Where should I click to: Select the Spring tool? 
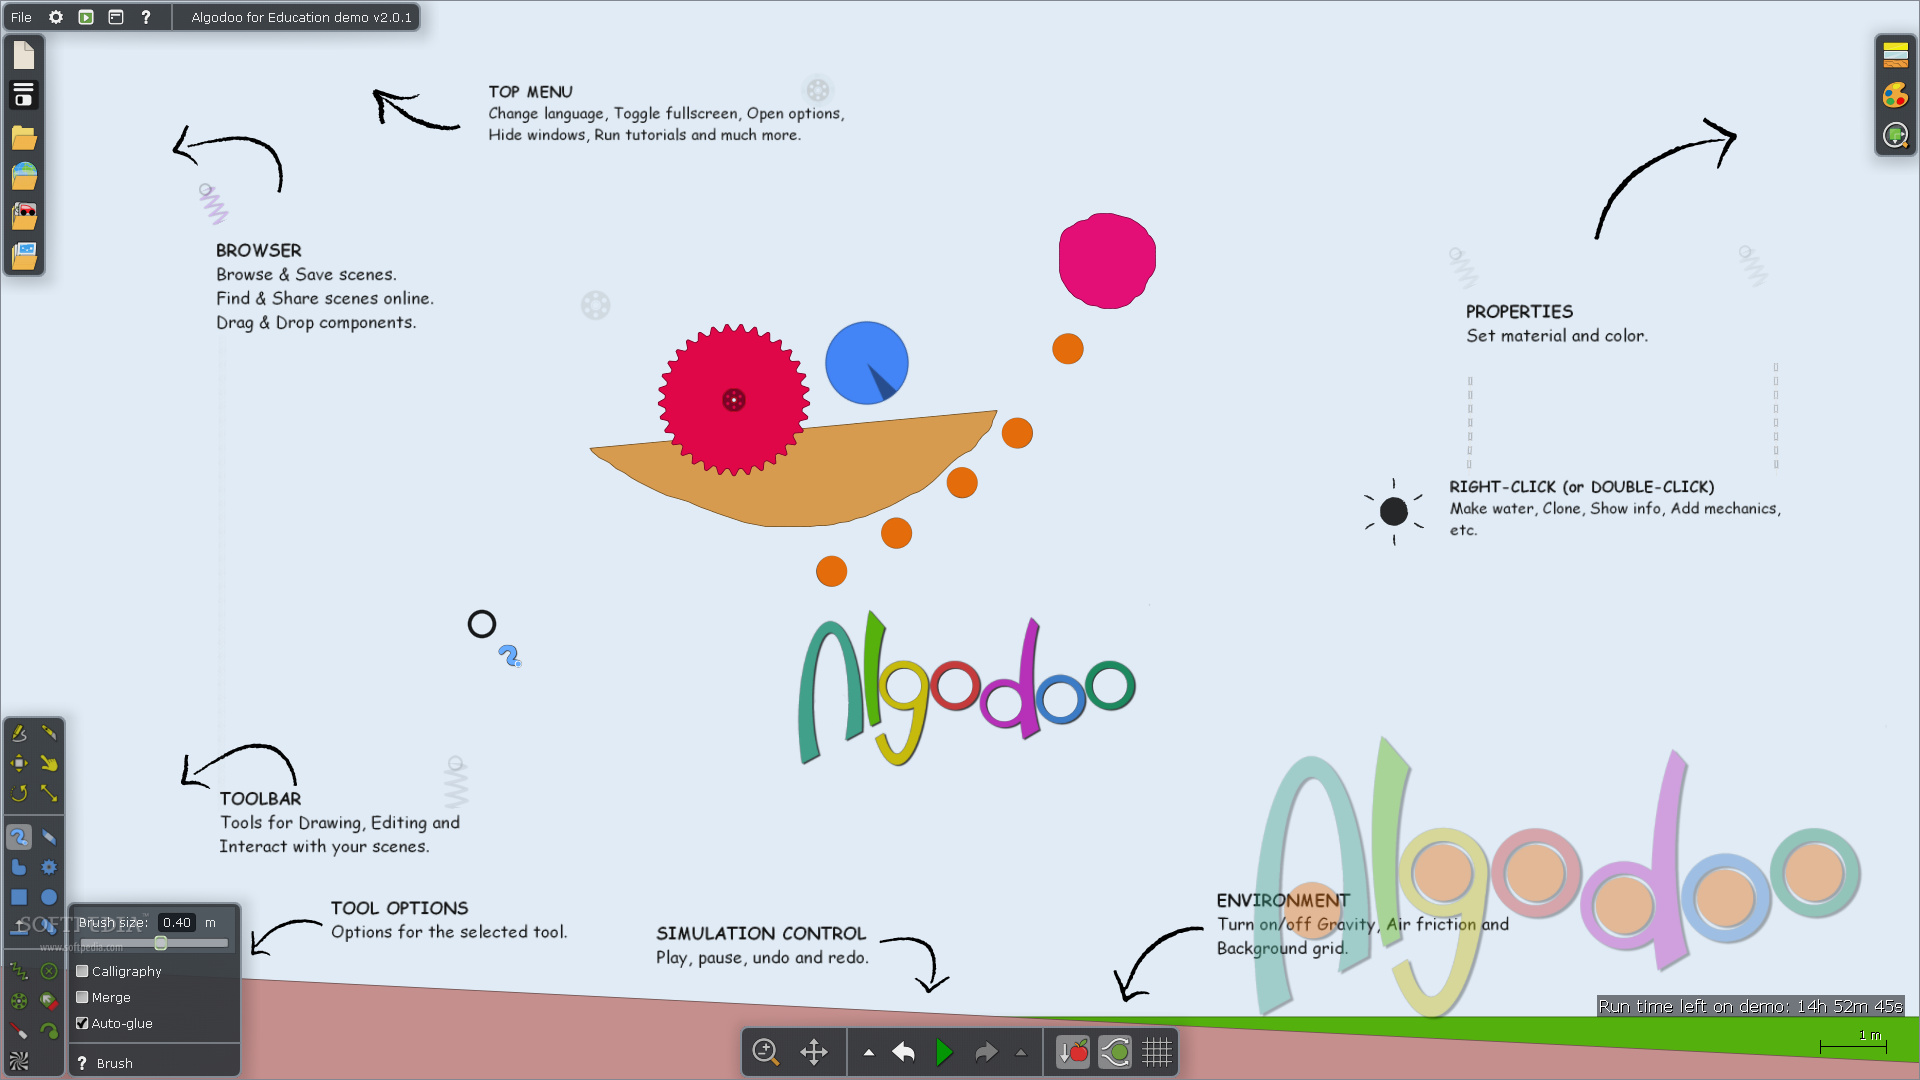pyautogui.click(x=19, y=971)
